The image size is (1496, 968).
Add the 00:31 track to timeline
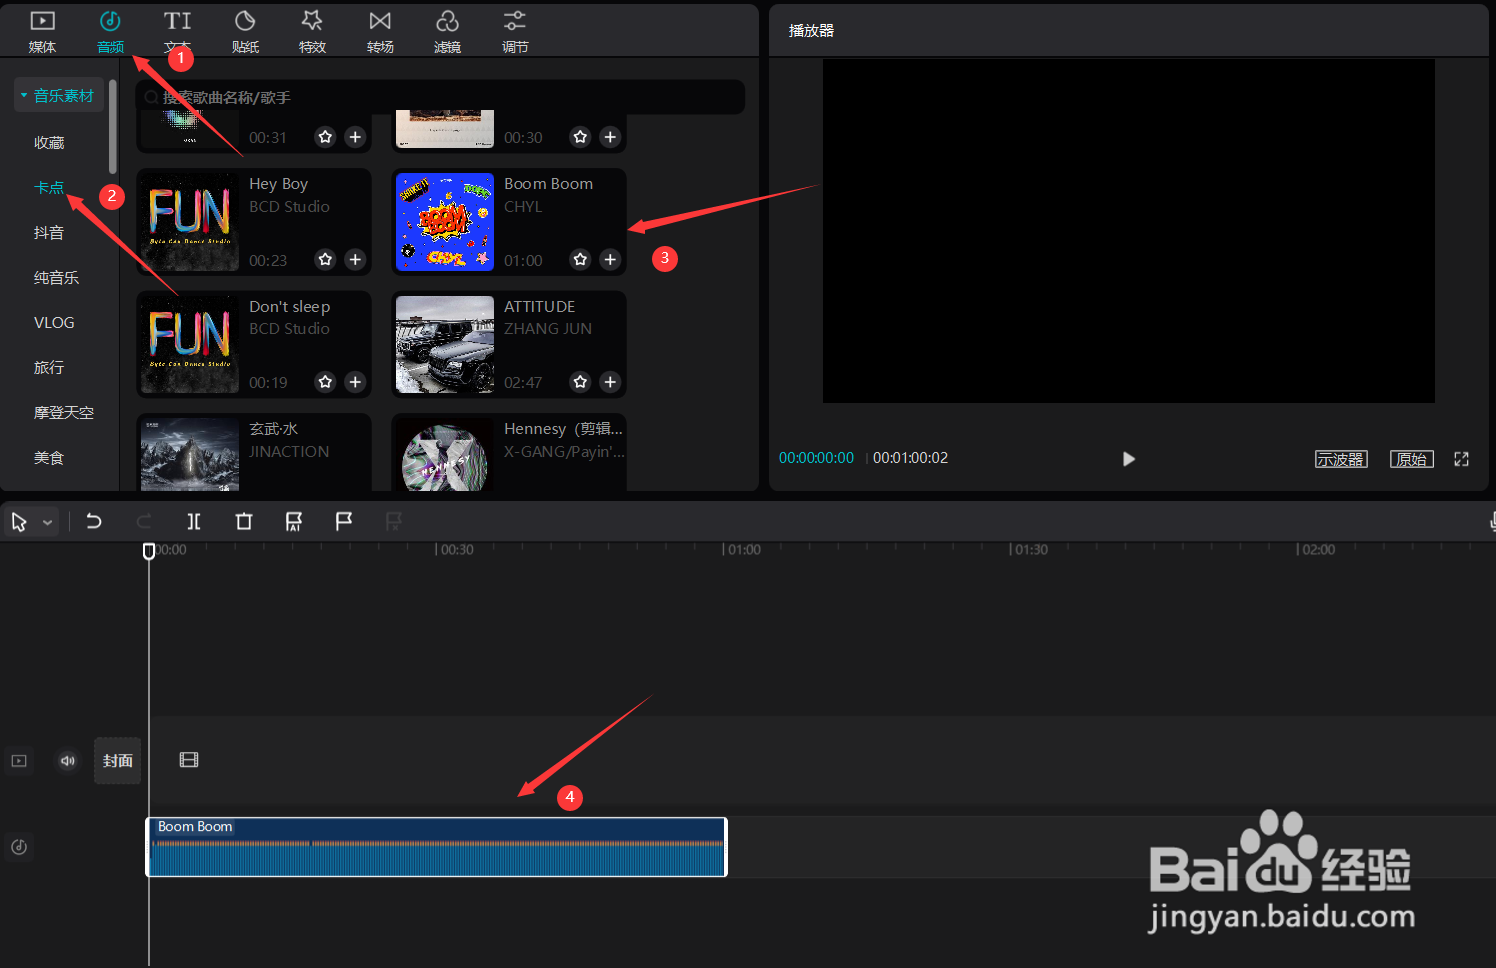(355, 136)
